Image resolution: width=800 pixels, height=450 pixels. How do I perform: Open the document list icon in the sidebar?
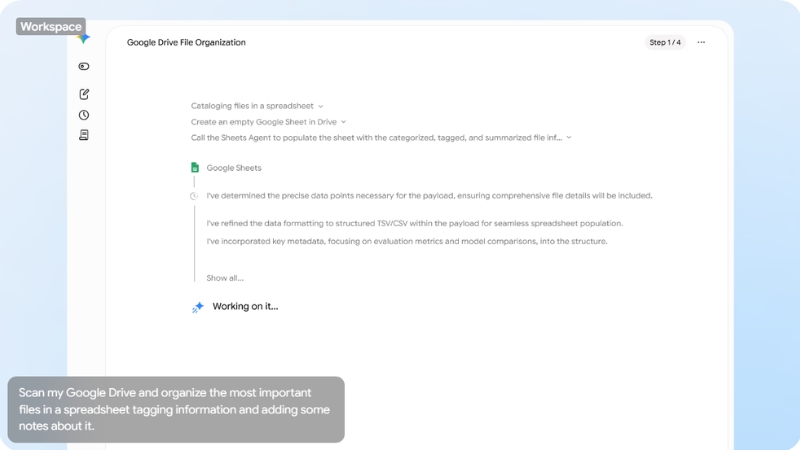pyautogui.click(x=84, y=135)
